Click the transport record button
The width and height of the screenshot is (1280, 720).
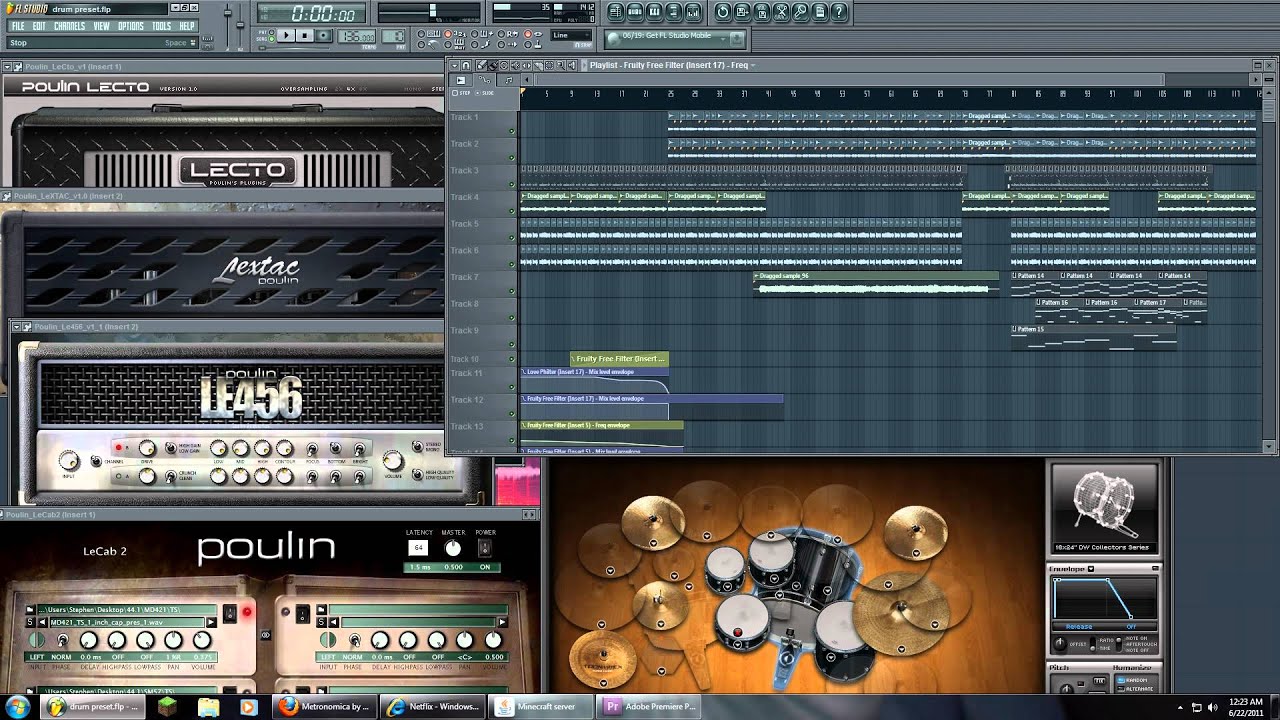pos(324,35)
